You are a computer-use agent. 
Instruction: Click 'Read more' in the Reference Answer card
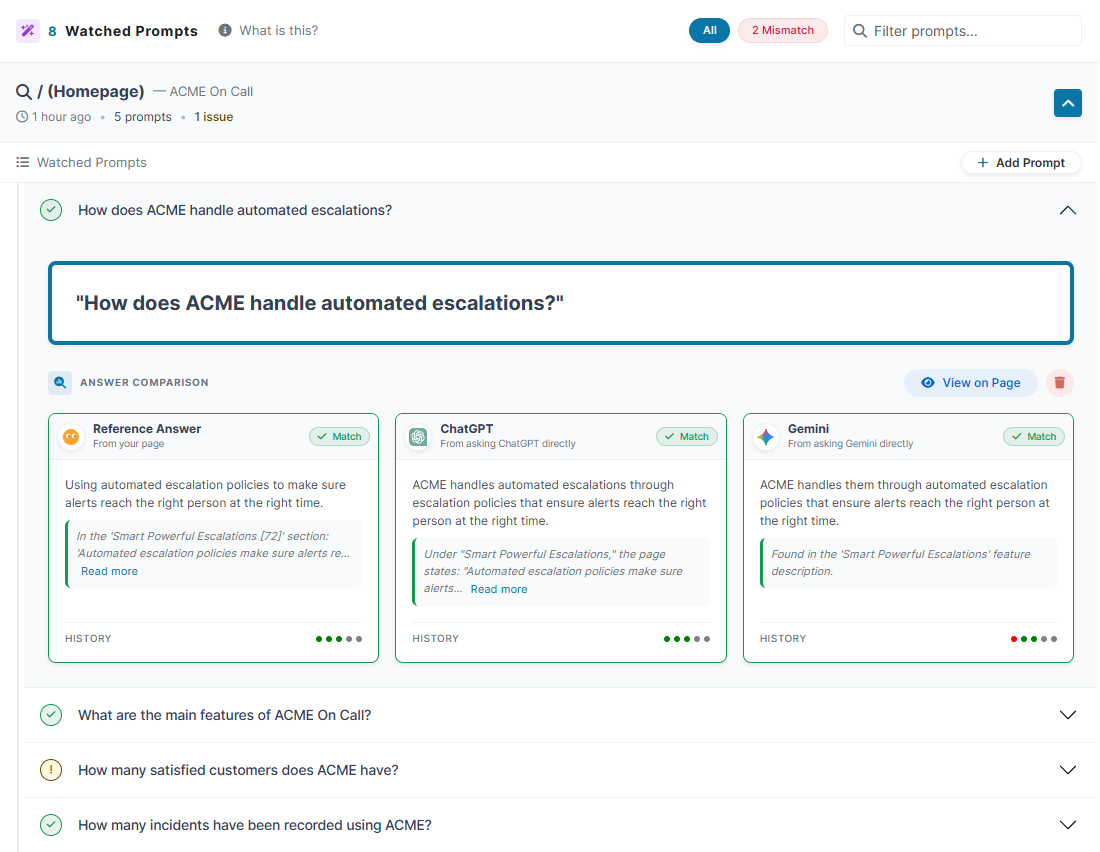tap(109, 571)
